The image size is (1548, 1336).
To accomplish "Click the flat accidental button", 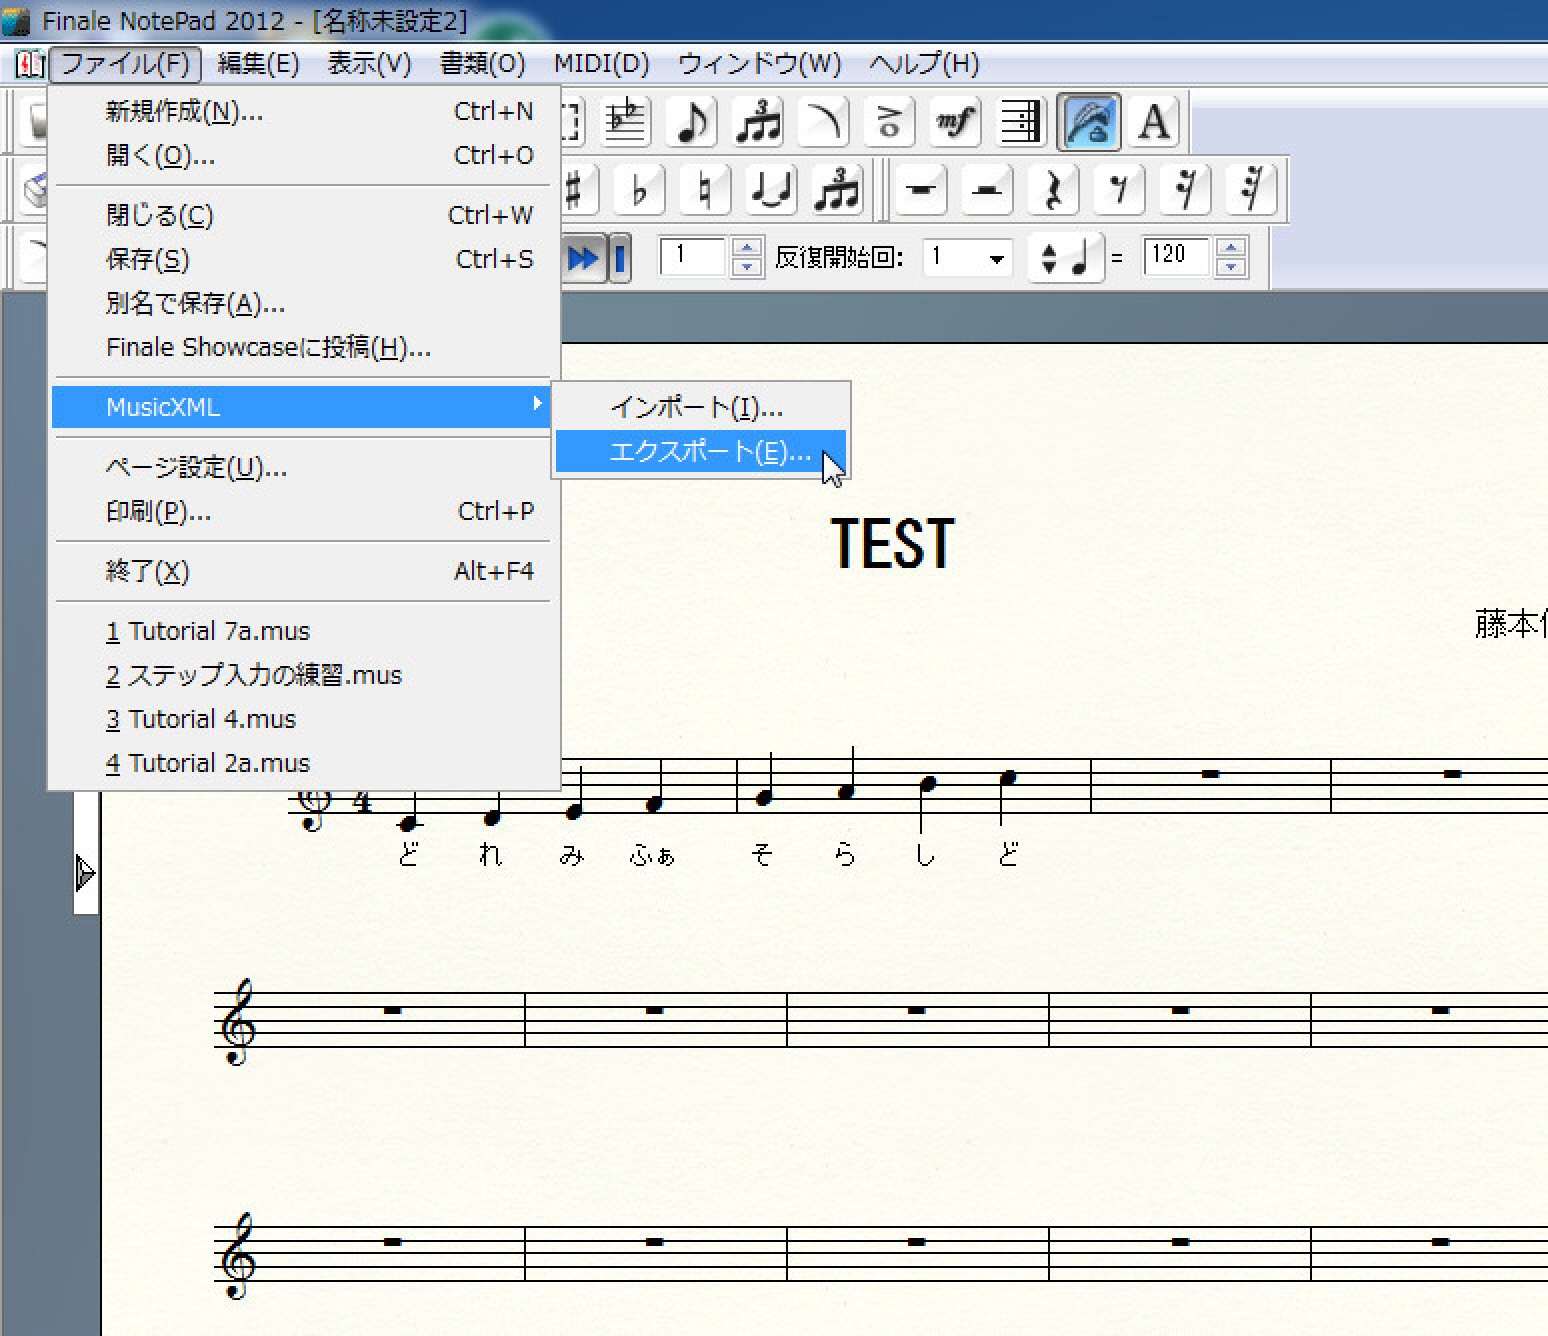I will tap(639, 189).
